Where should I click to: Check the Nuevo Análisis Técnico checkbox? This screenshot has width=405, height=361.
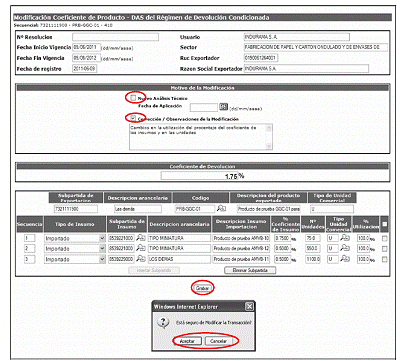click(x=133, y=98)
